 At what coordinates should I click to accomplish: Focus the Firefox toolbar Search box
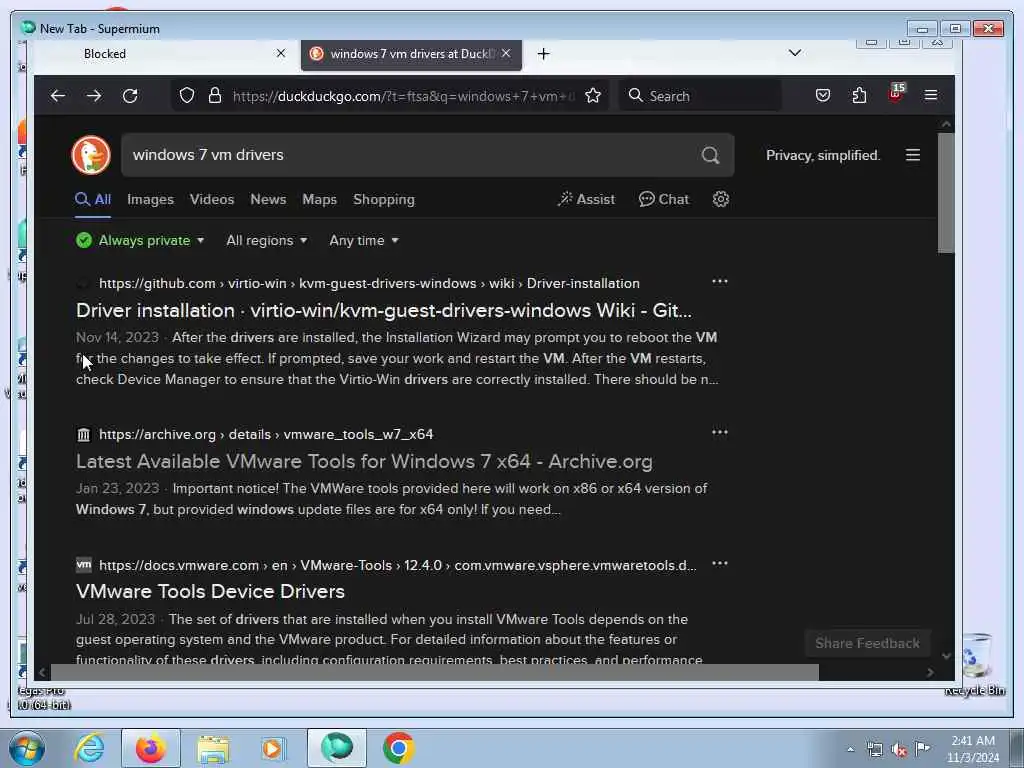point(700,96)
